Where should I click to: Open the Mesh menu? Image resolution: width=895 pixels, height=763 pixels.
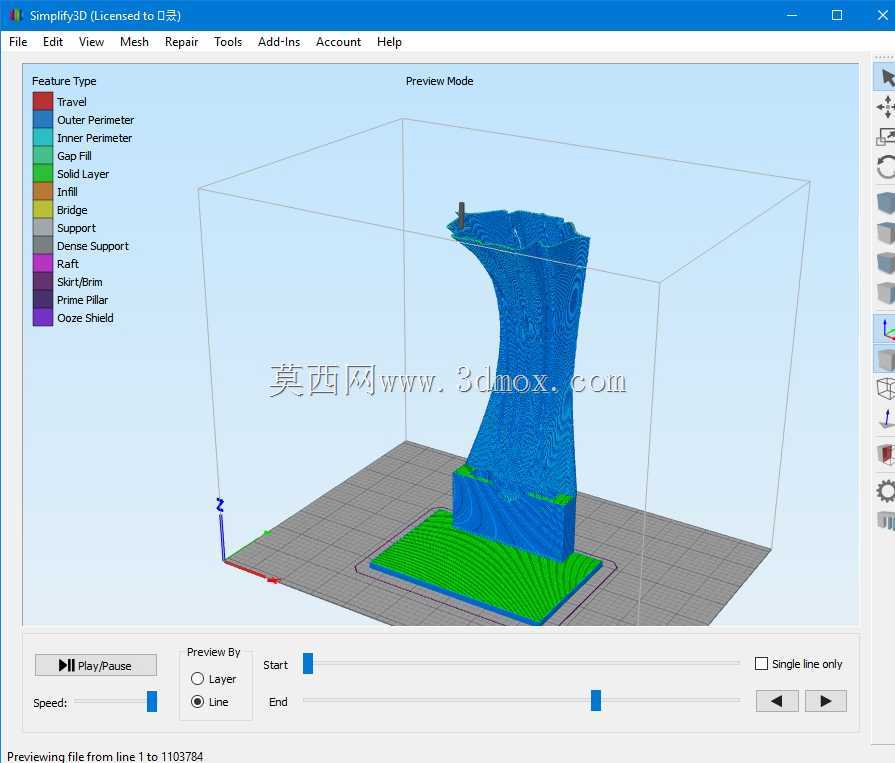(134, 42)
